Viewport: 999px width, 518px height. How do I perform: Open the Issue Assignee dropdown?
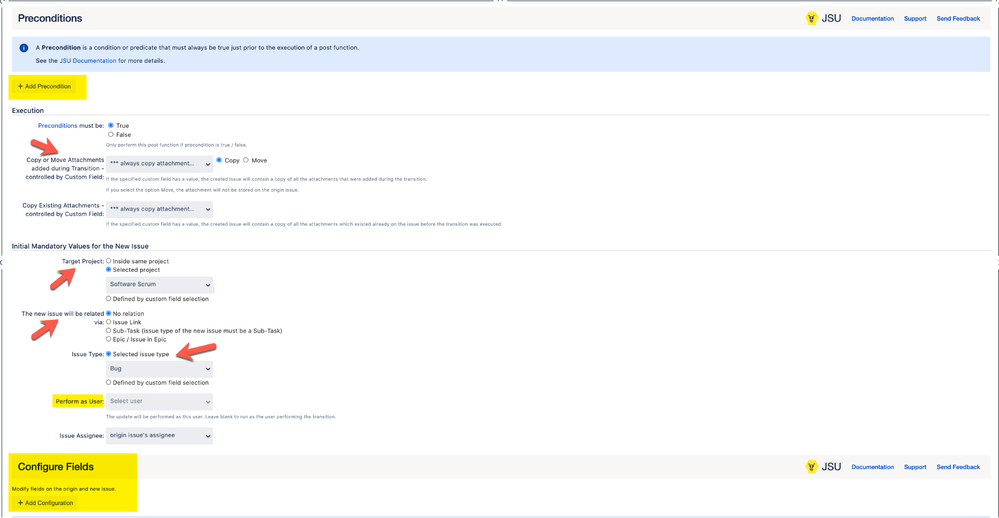[x=159, y=436]
